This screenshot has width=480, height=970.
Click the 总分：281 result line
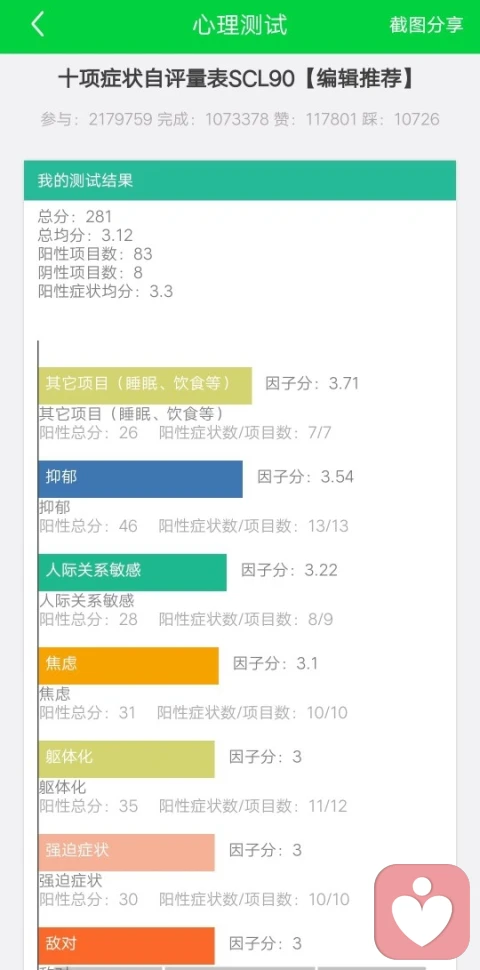(75, 216)
